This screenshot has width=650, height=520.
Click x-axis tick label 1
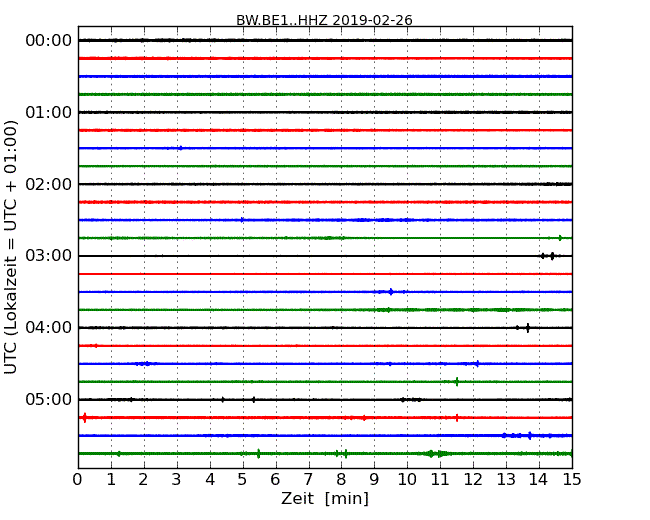pyautogui.click(x=111, y=480)
